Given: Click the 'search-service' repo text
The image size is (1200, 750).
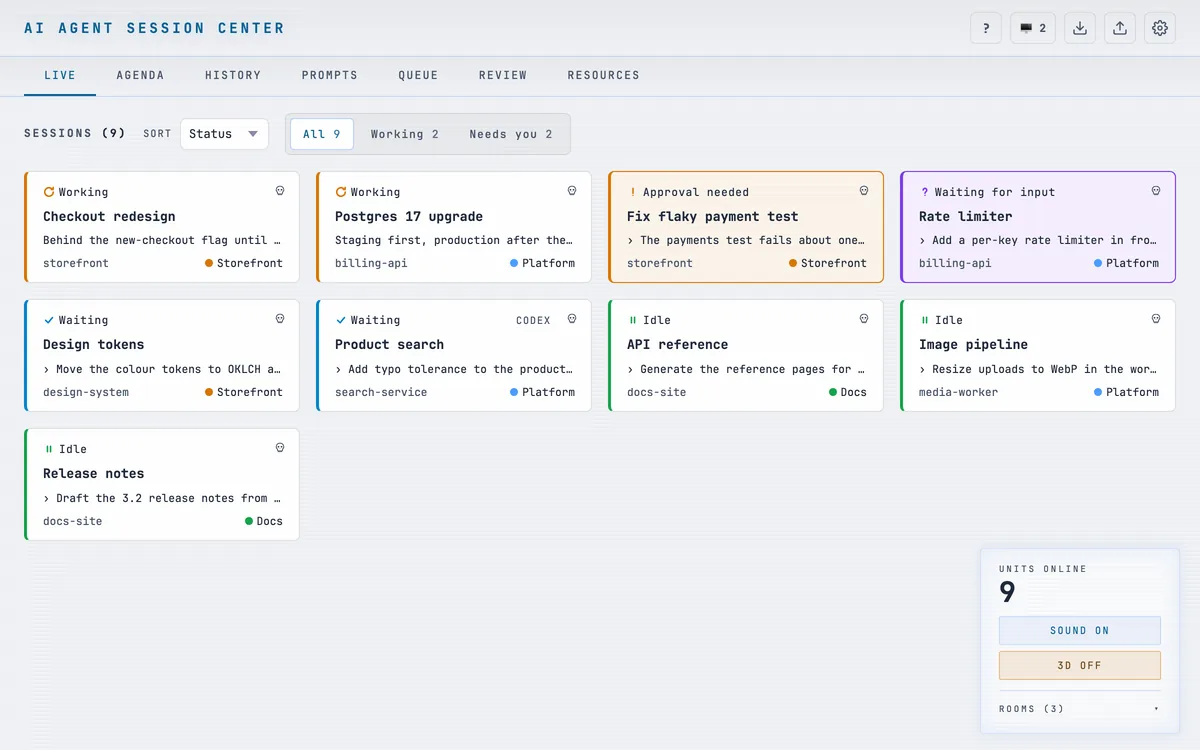Looking at the screenshot, I should (381, 392).
